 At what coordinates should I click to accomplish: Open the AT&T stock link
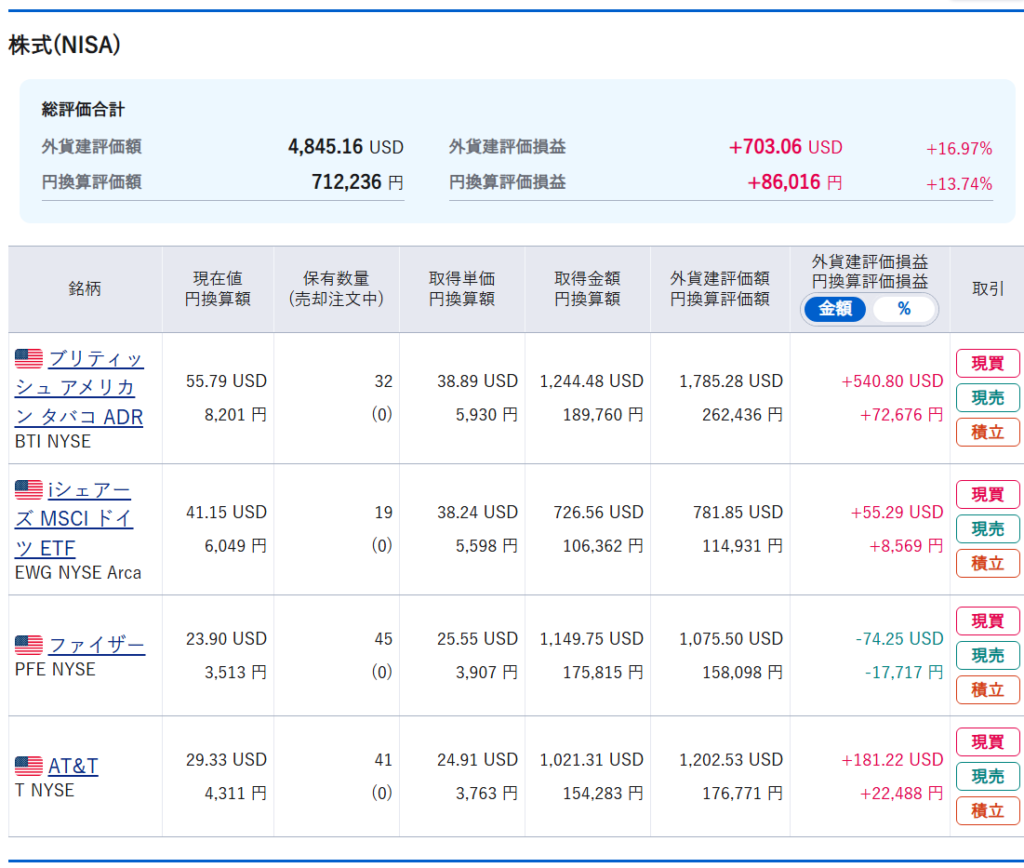(73, 766)
